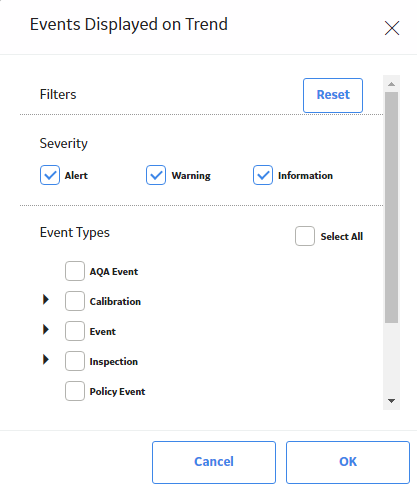
Task: Expand the Inspection tree node arrow
Action: pyautogui.click(x=46, y=359)
